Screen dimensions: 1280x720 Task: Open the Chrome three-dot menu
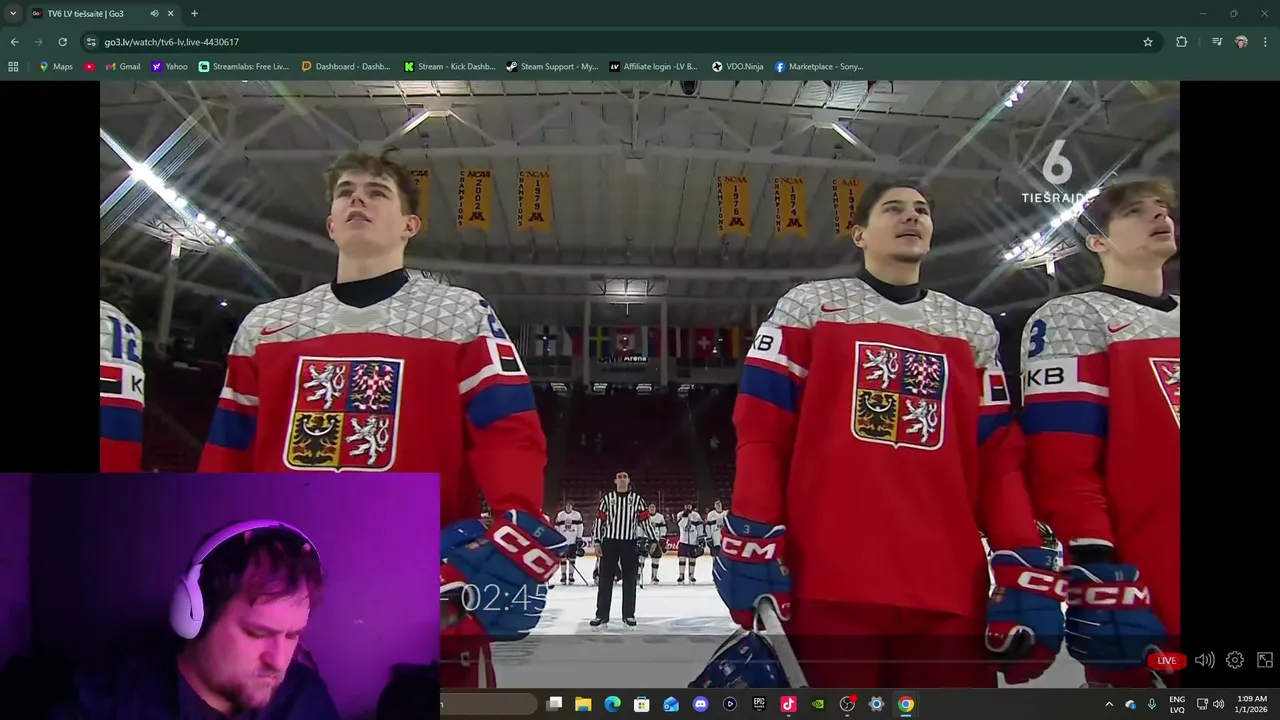1265,42
